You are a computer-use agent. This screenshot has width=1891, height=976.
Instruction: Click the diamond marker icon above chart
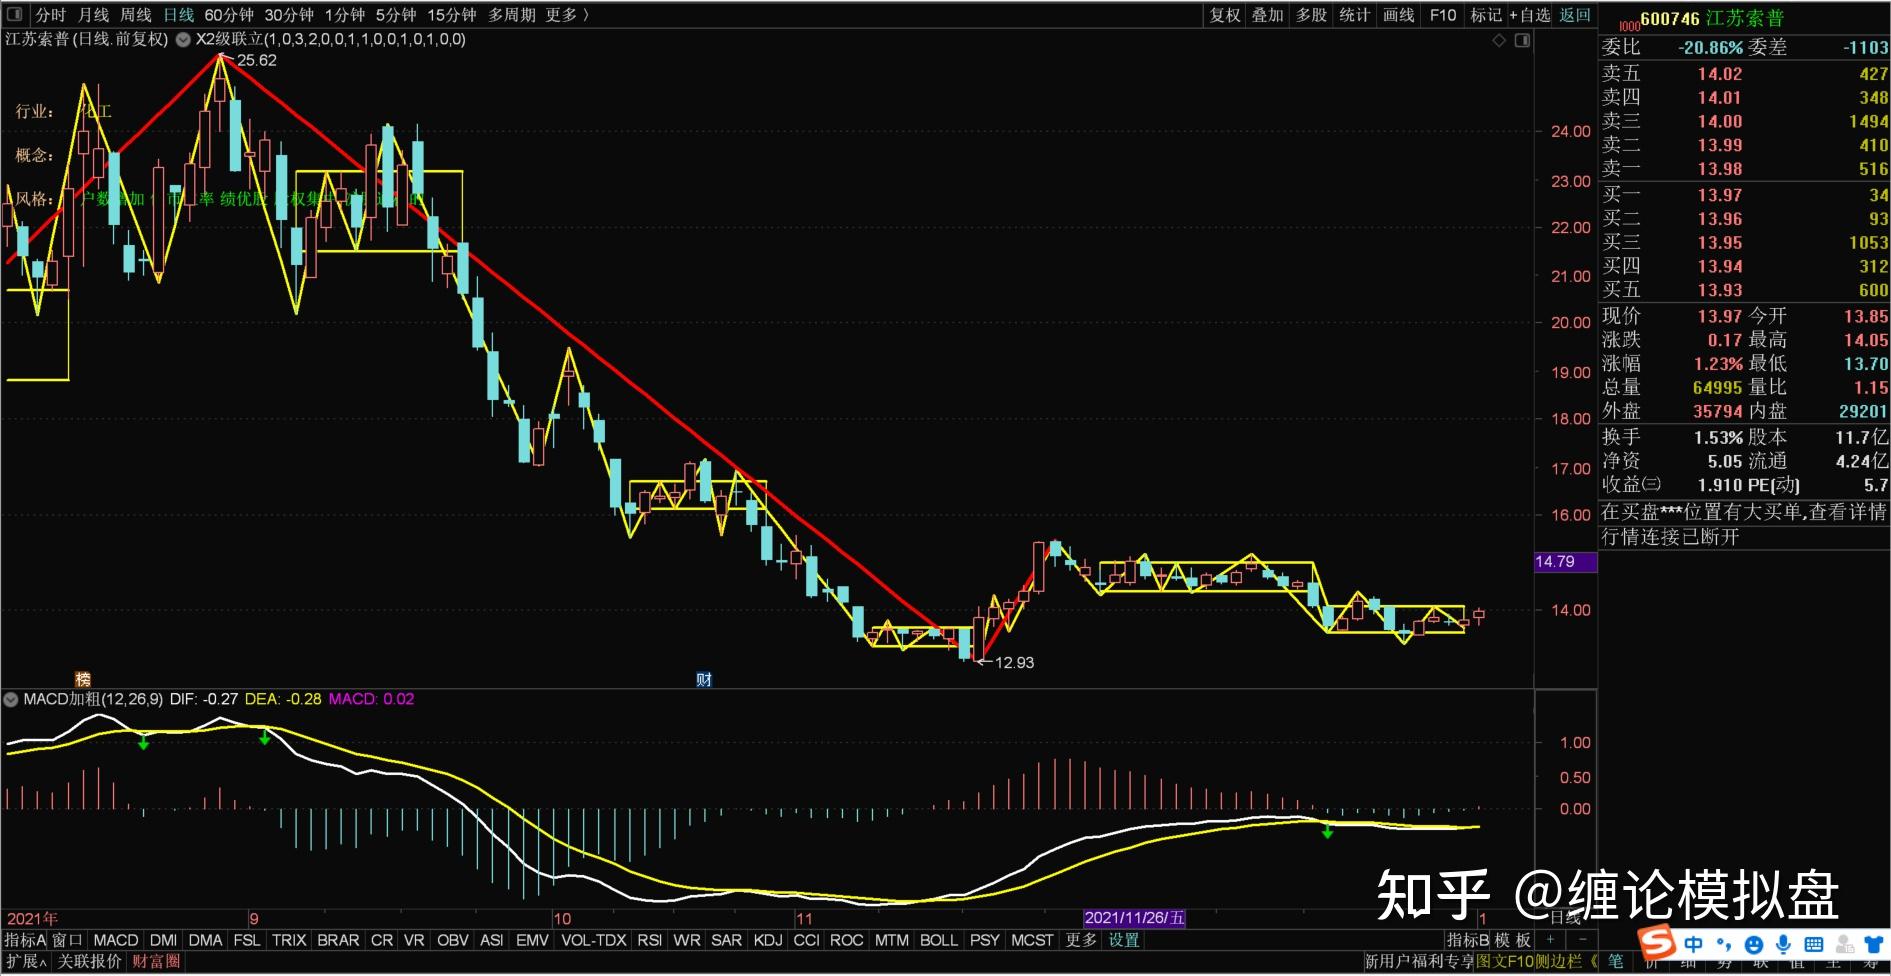pyautogui.click(x=1499, y=41)
